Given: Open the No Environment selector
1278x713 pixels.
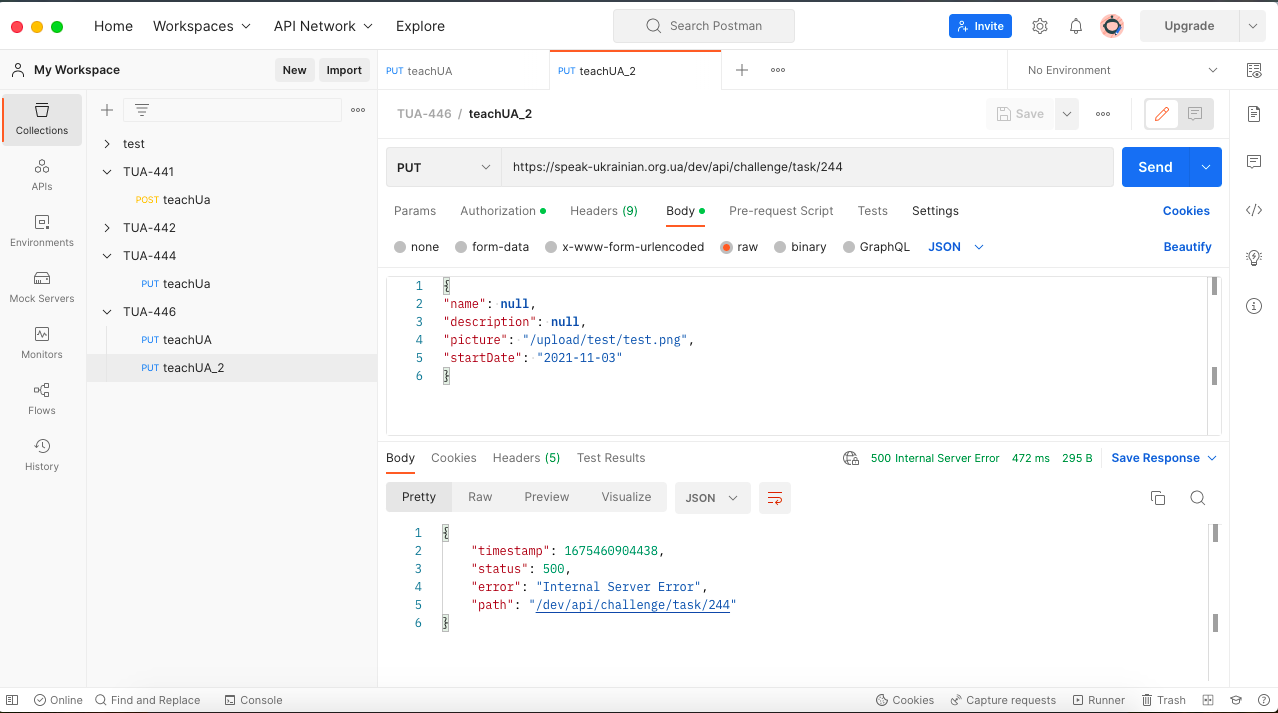Looking at the screenshot, I should coord(1123,70).
